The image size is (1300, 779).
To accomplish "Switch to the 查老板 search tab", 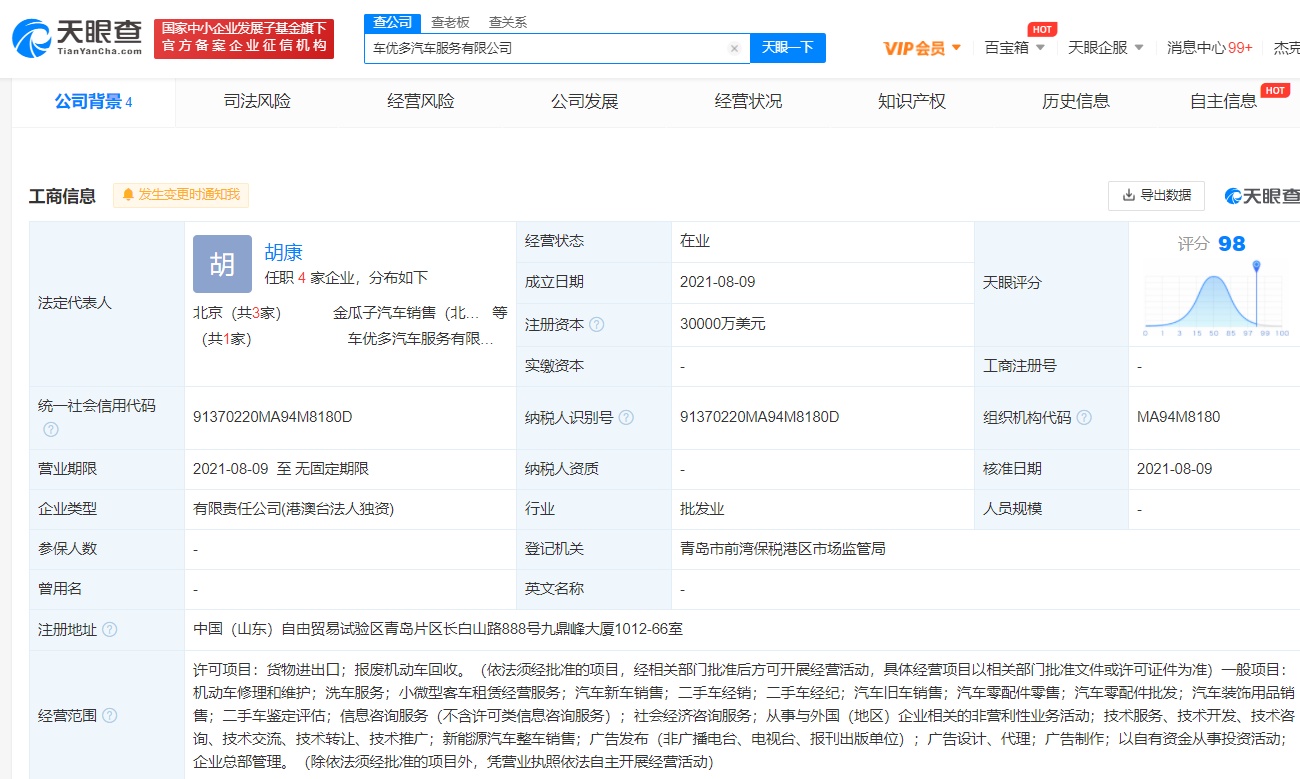I will tap(450, 22).
